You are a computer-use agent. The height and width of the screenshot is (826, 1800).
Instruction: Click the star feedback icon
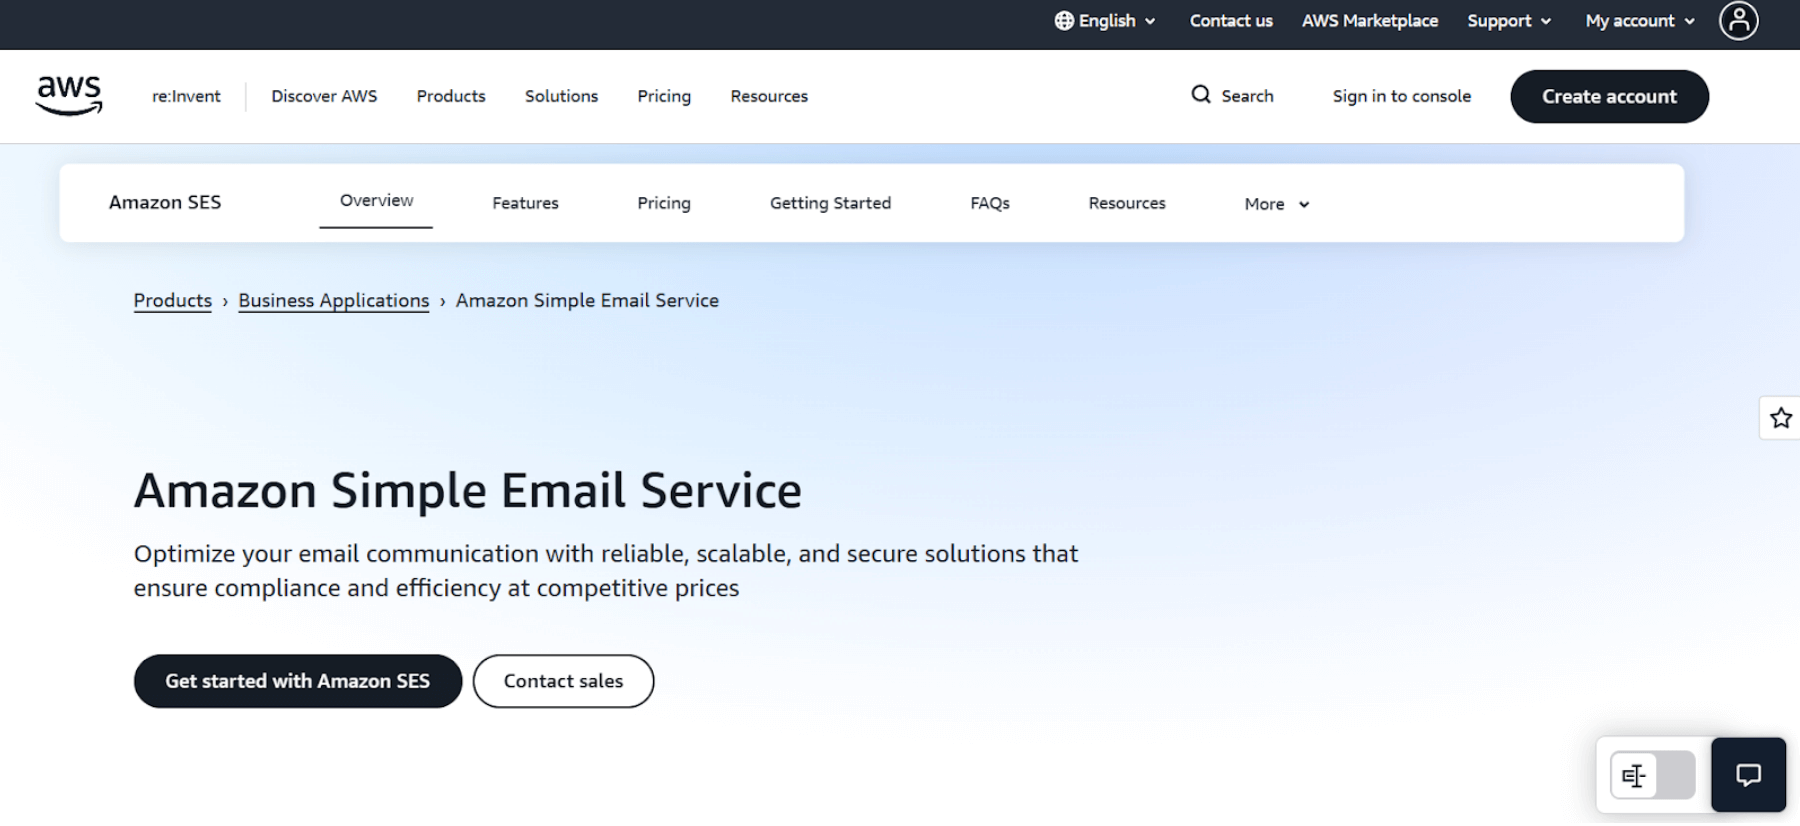pos(1780,418)
